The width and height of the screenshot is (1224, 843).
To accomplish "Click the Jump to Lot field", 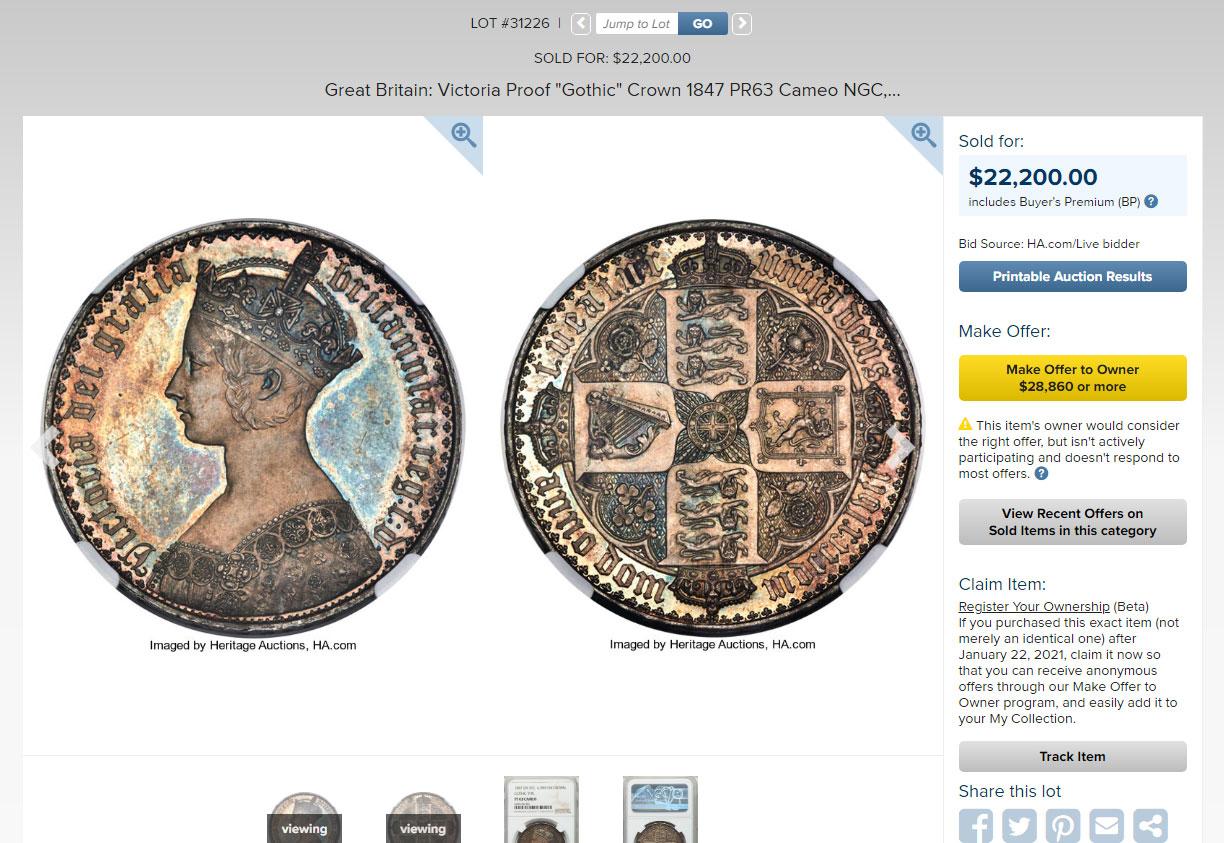I will tap(637, 24).
